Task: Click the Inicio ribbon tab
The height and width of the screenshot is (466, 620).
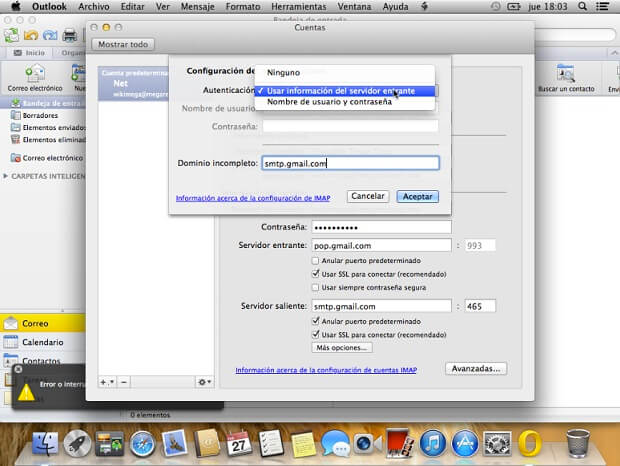Action: click(30, 53)
